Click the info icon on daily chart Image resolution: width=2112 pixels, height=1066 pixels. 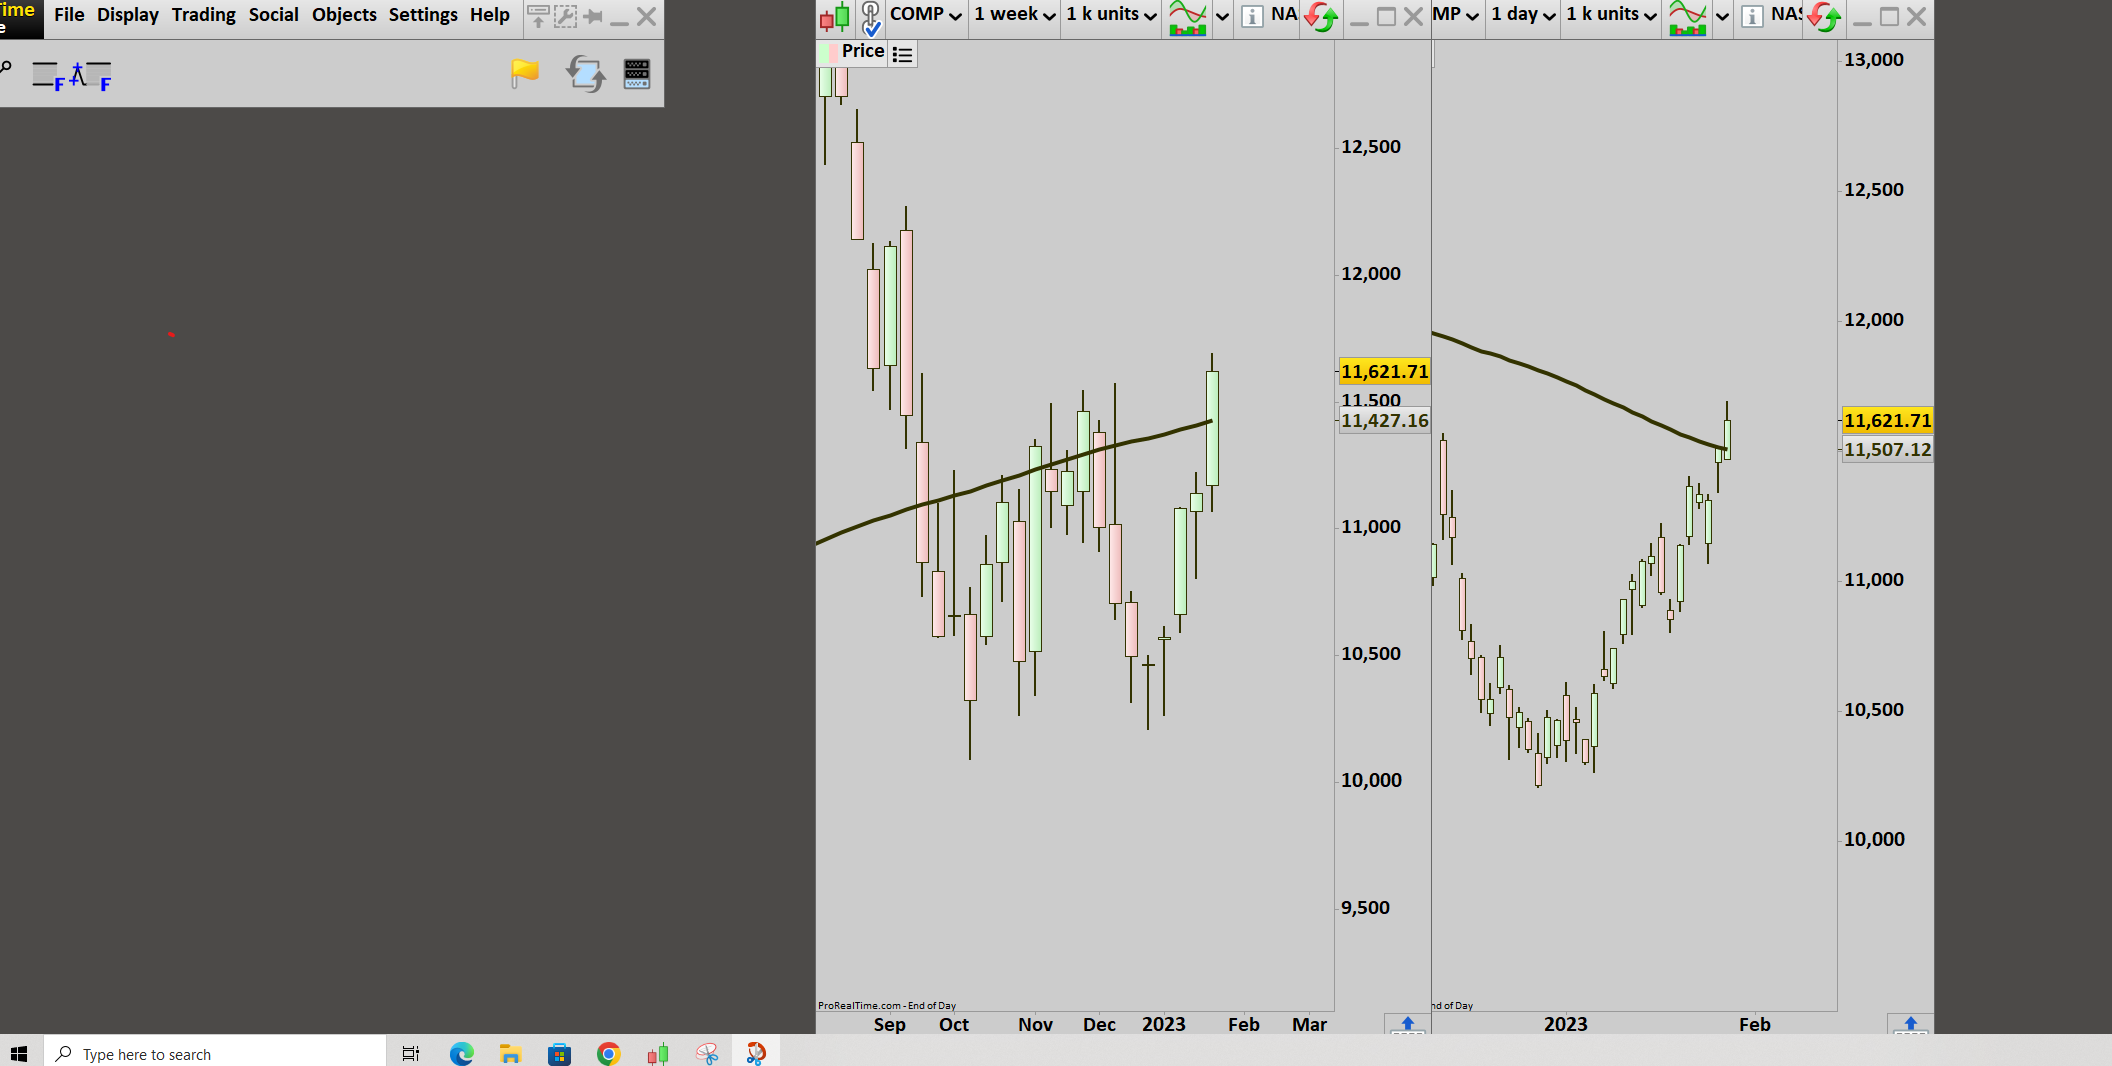[1752, 17]
